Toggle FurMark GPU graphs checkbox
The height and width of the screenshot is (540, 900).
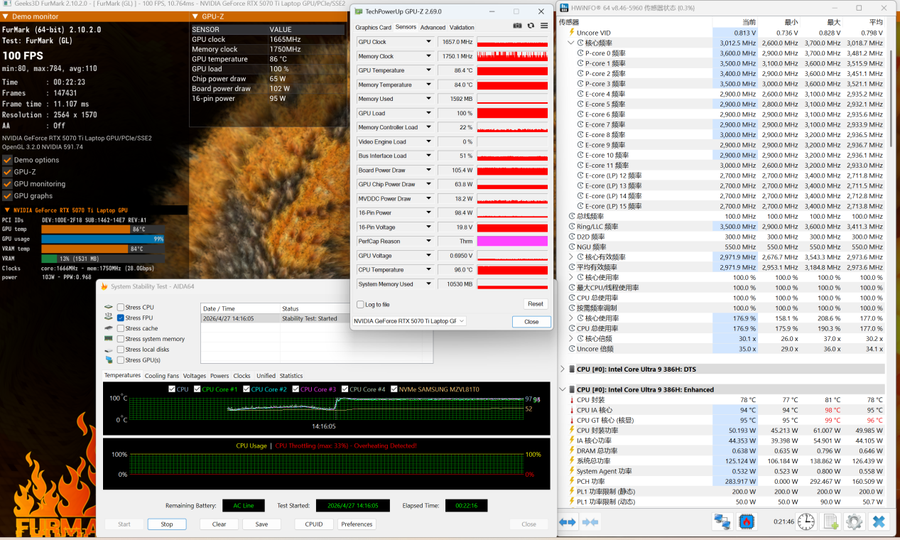(7, 196)
